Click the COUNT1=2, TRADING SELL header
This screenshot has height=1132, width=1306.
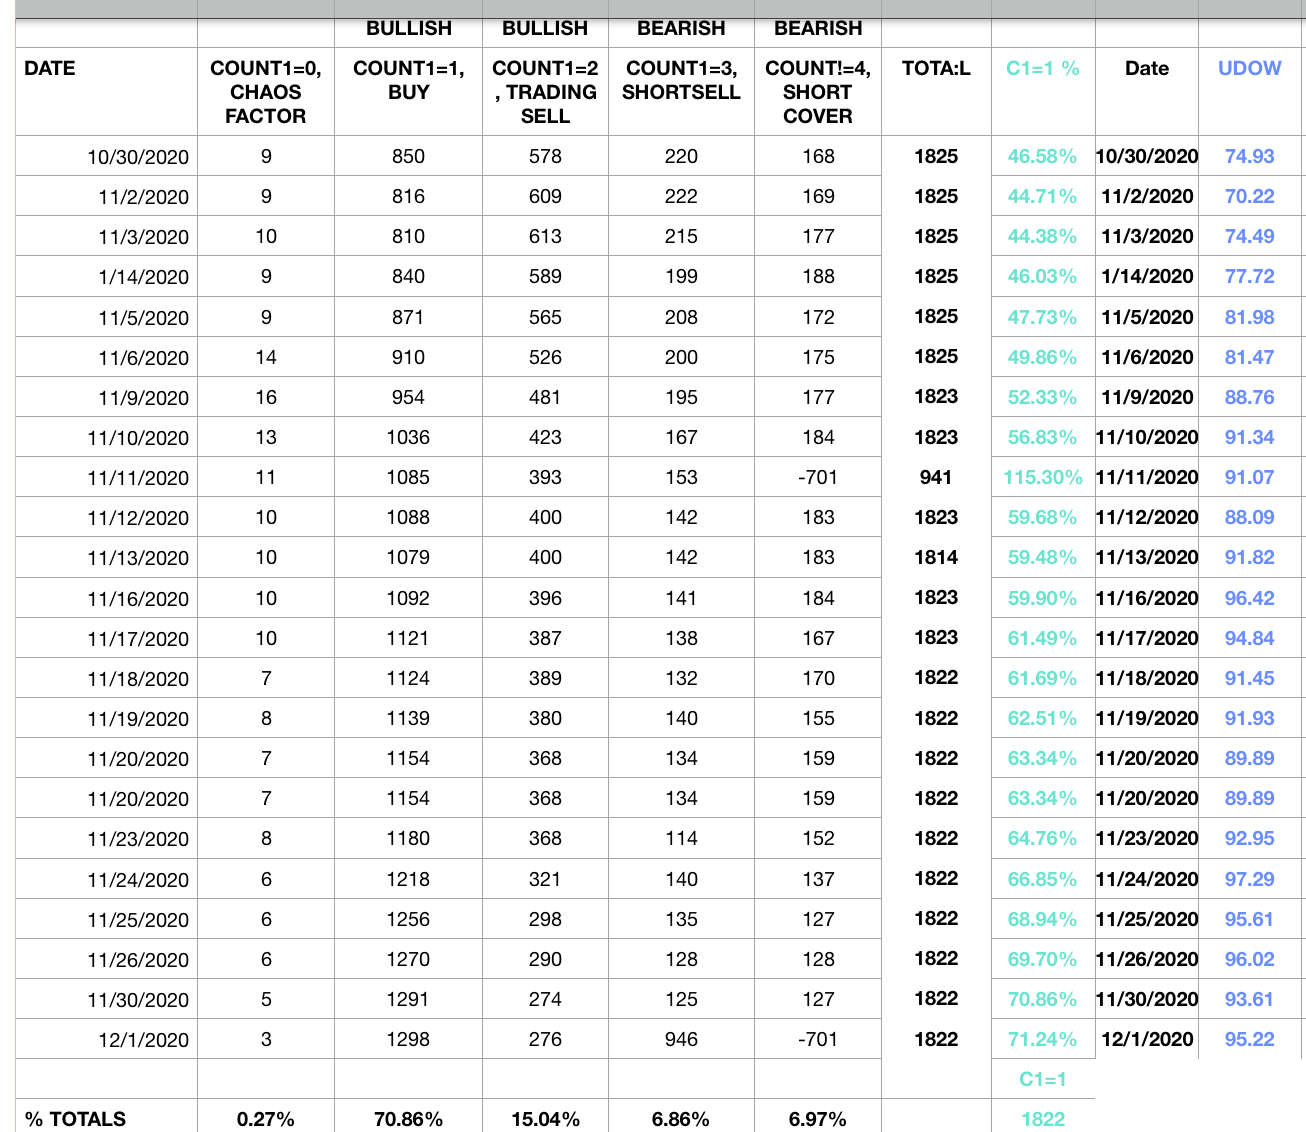pos(545,92)
